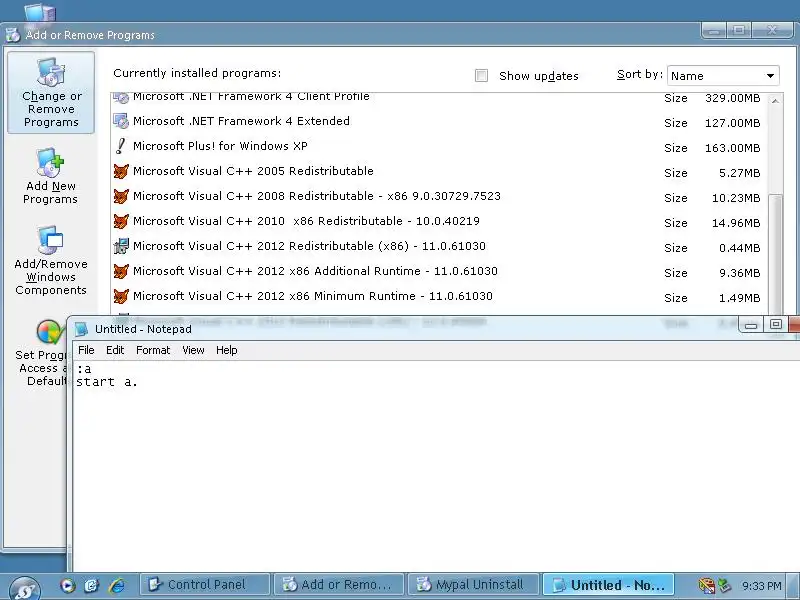This screenshot has height=600, width=800.
Task: Open Notepad File menu
Action: coord(86,350)
